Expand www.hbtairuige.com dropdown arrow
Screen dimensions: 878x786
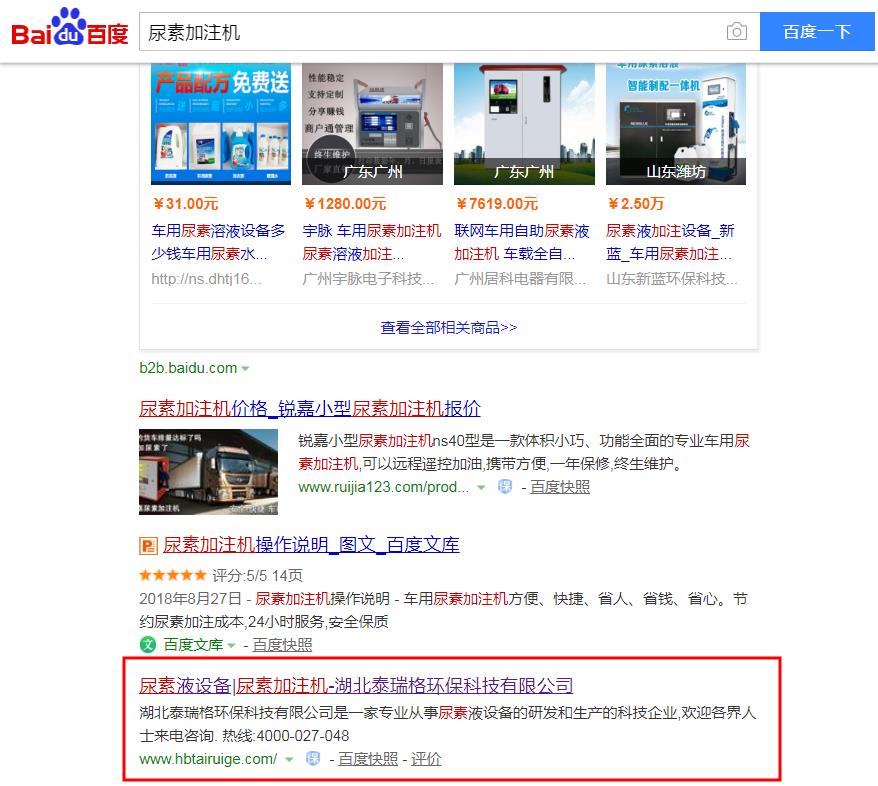289,760
